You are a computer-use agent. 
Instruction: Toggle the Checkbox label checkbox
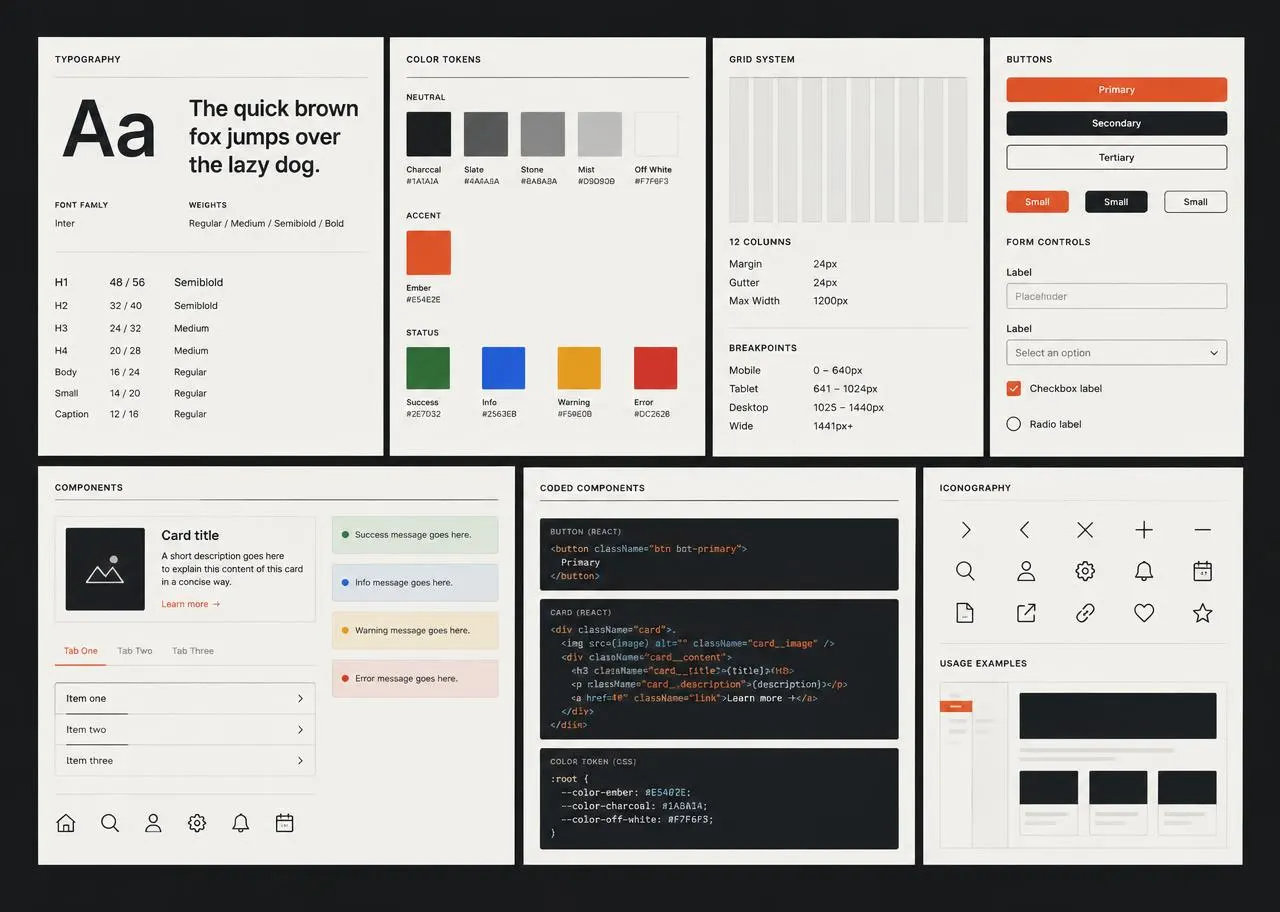coord(1013,388)
